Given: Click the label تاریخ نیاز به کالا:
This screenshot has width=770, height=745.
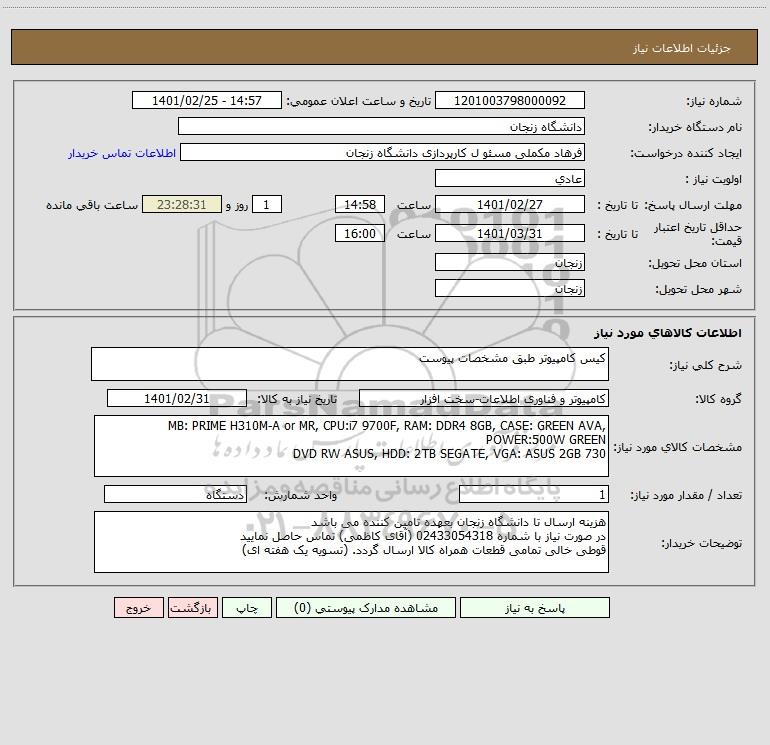Looking at the screenshot, I should [297, 399].
